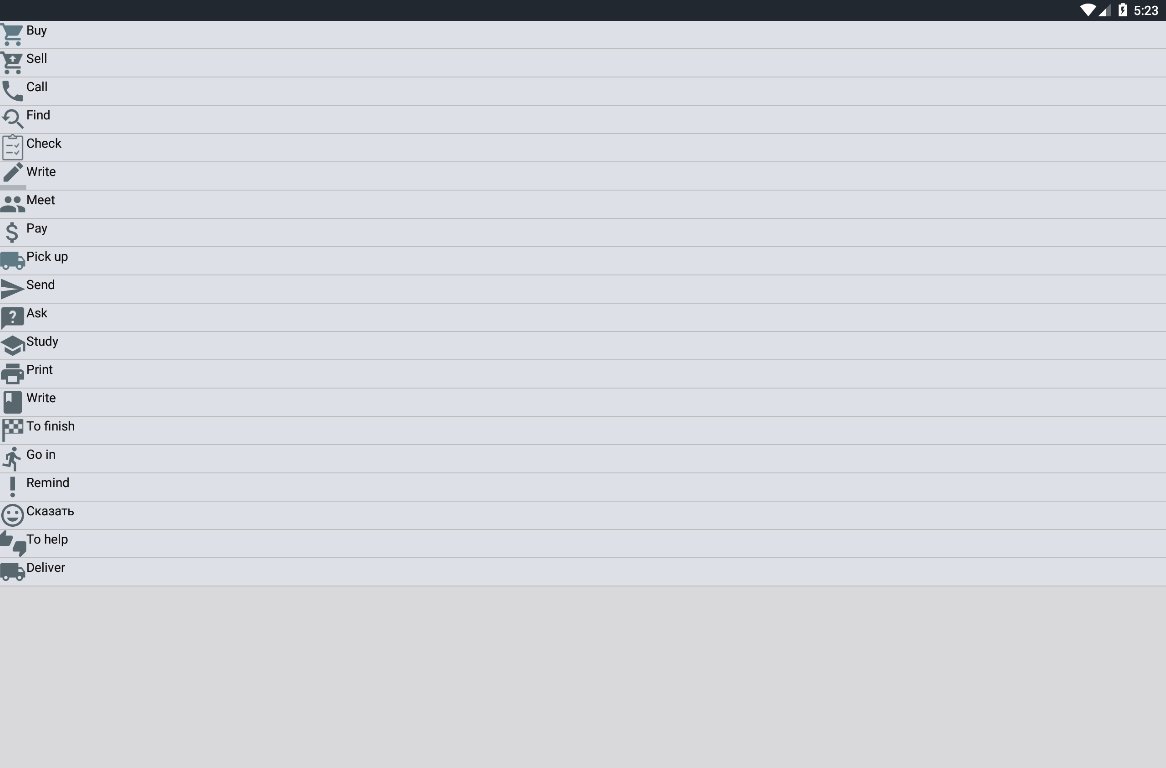Tap the printer Print icon
Viewport: 1166px width, 768px height.
pos(12,374)
